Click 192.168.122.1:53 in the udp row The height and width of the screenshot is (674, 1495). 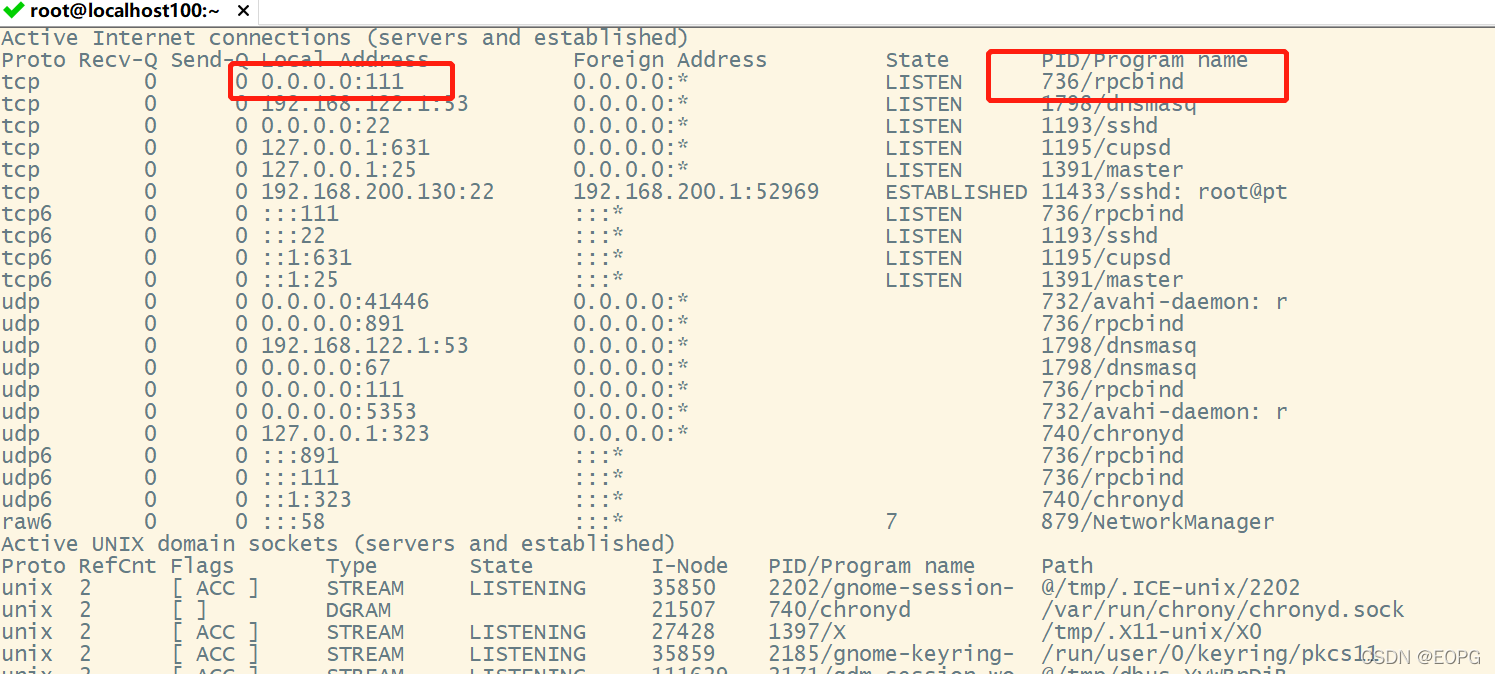[x=365, y=346]
